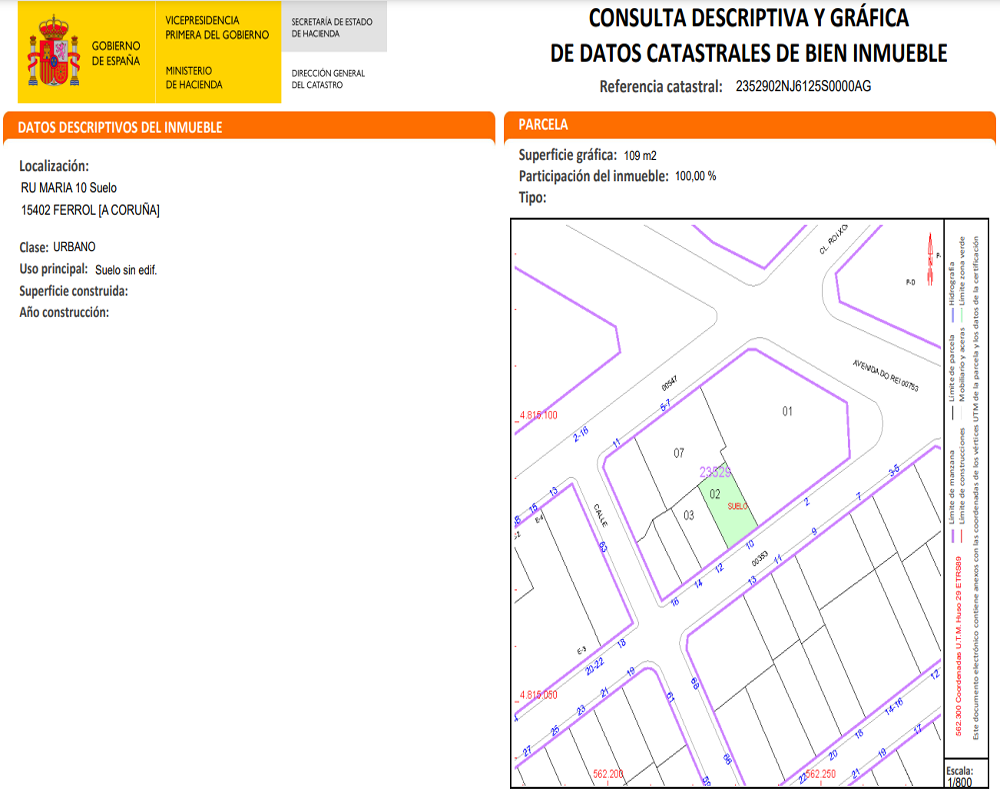This screenshot has height=800, width=1000.
Task: Click the red north arrow on the map
Action: pyautogui.click(x=930, y=259)
